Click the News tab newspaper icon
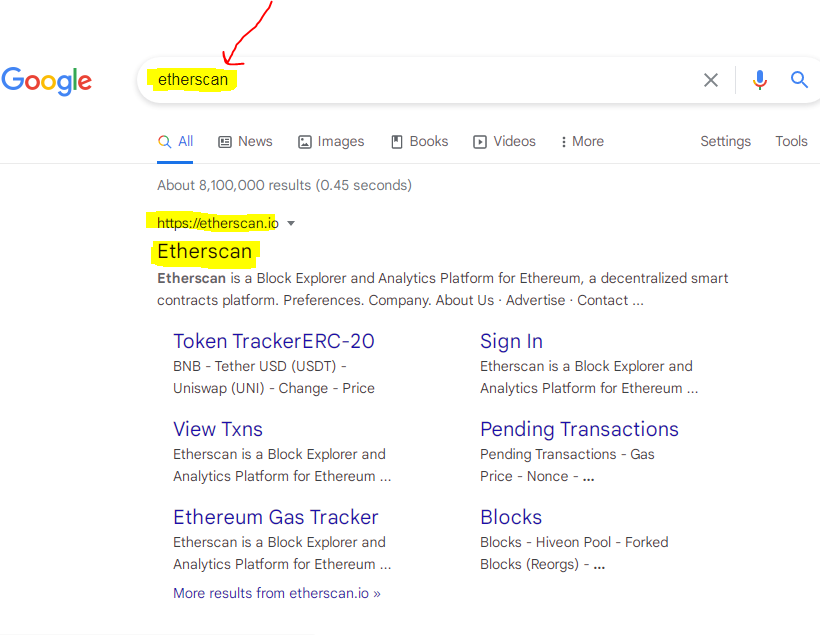Image resolution: width=820 pixels, height=635 pixels. pos(225,142)
